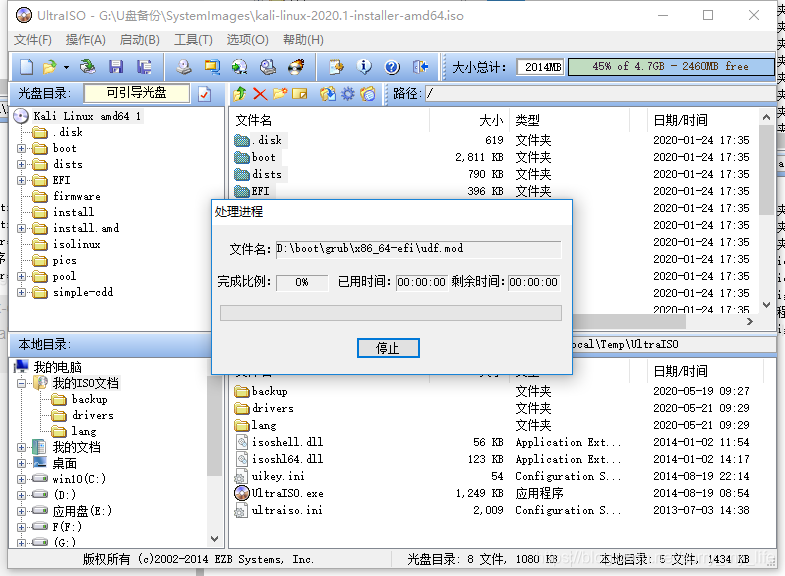Select isoshell.dll in local file list
The height and width of the screenshot is (576, 785).
click(x=287, y=442)
